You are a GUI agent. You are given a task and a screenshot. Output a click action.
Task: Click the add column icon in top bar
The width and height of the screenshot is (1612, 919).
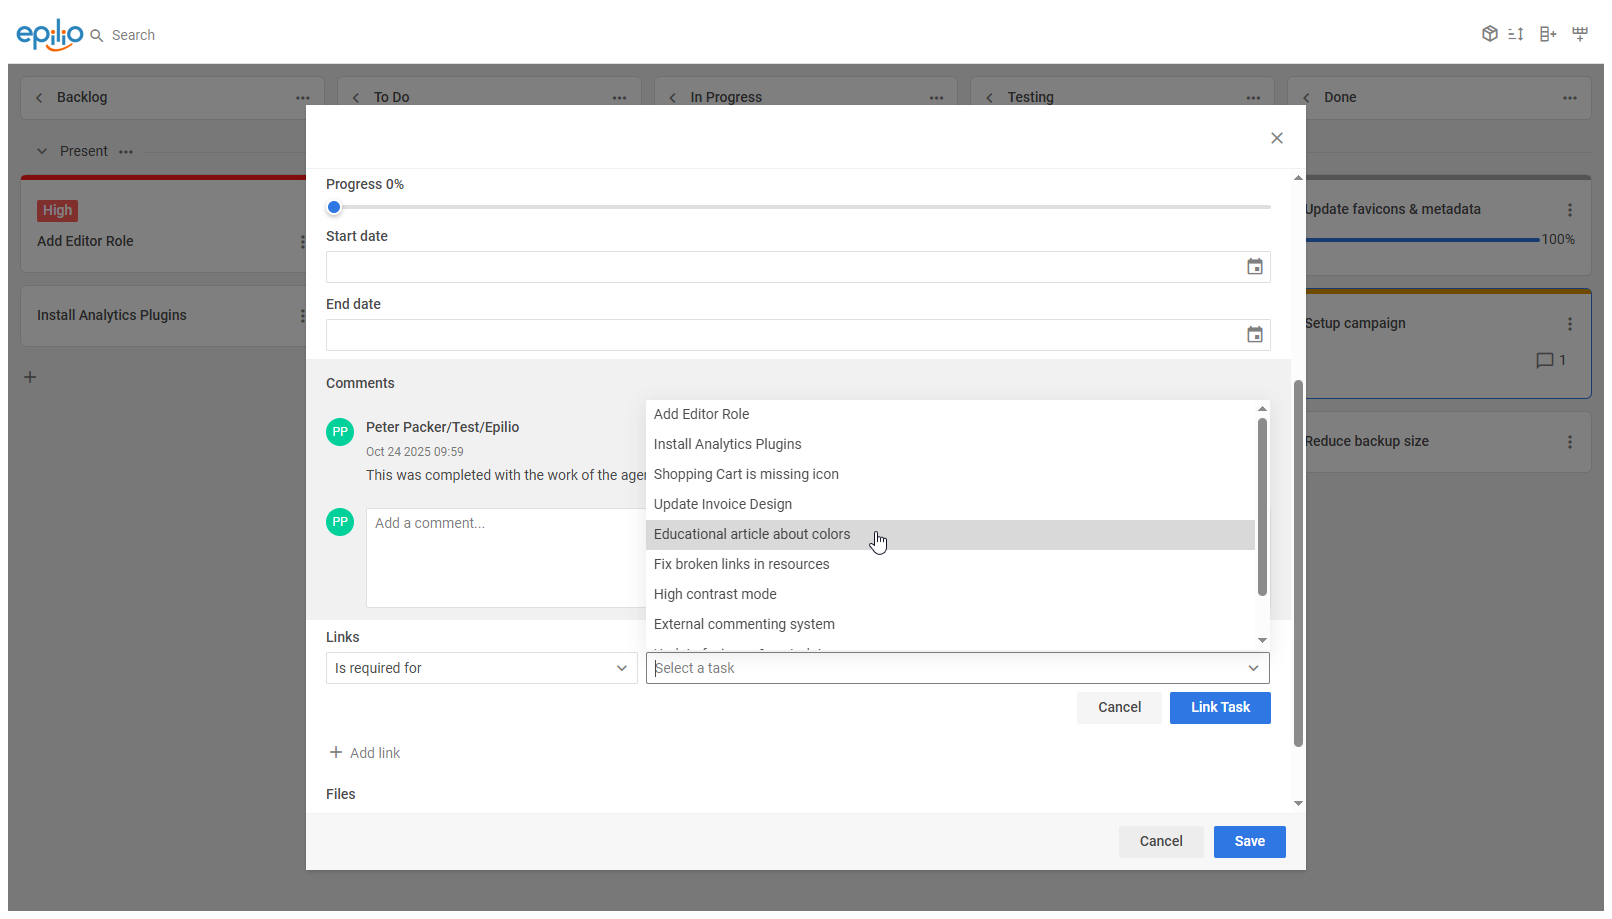click(1547, 33)
